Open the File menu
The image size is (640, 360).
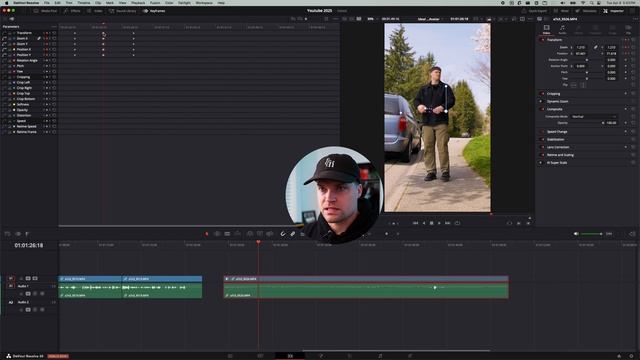pyautogui.click(x=47, y=3)
